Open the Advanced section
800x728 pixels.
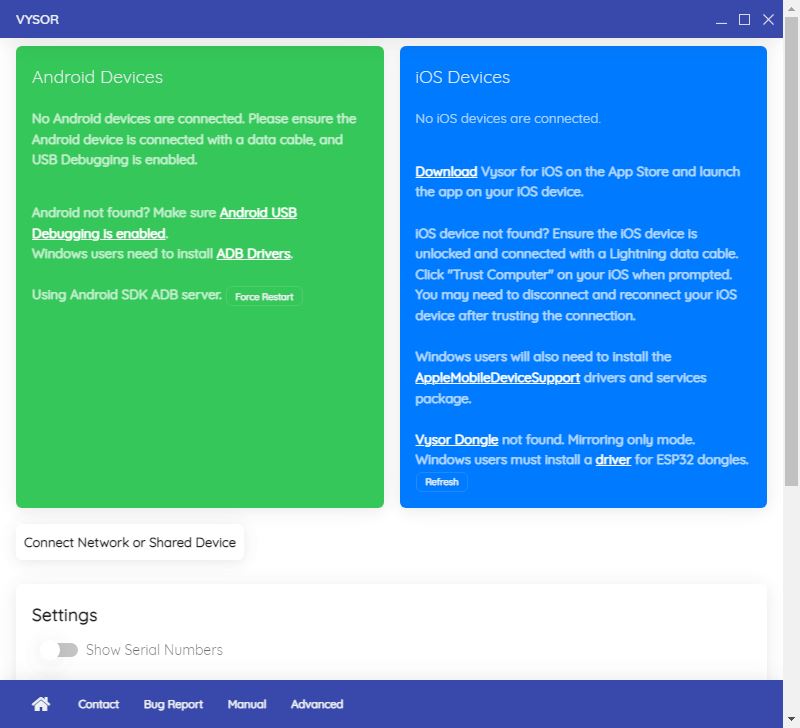coord(317,704)
